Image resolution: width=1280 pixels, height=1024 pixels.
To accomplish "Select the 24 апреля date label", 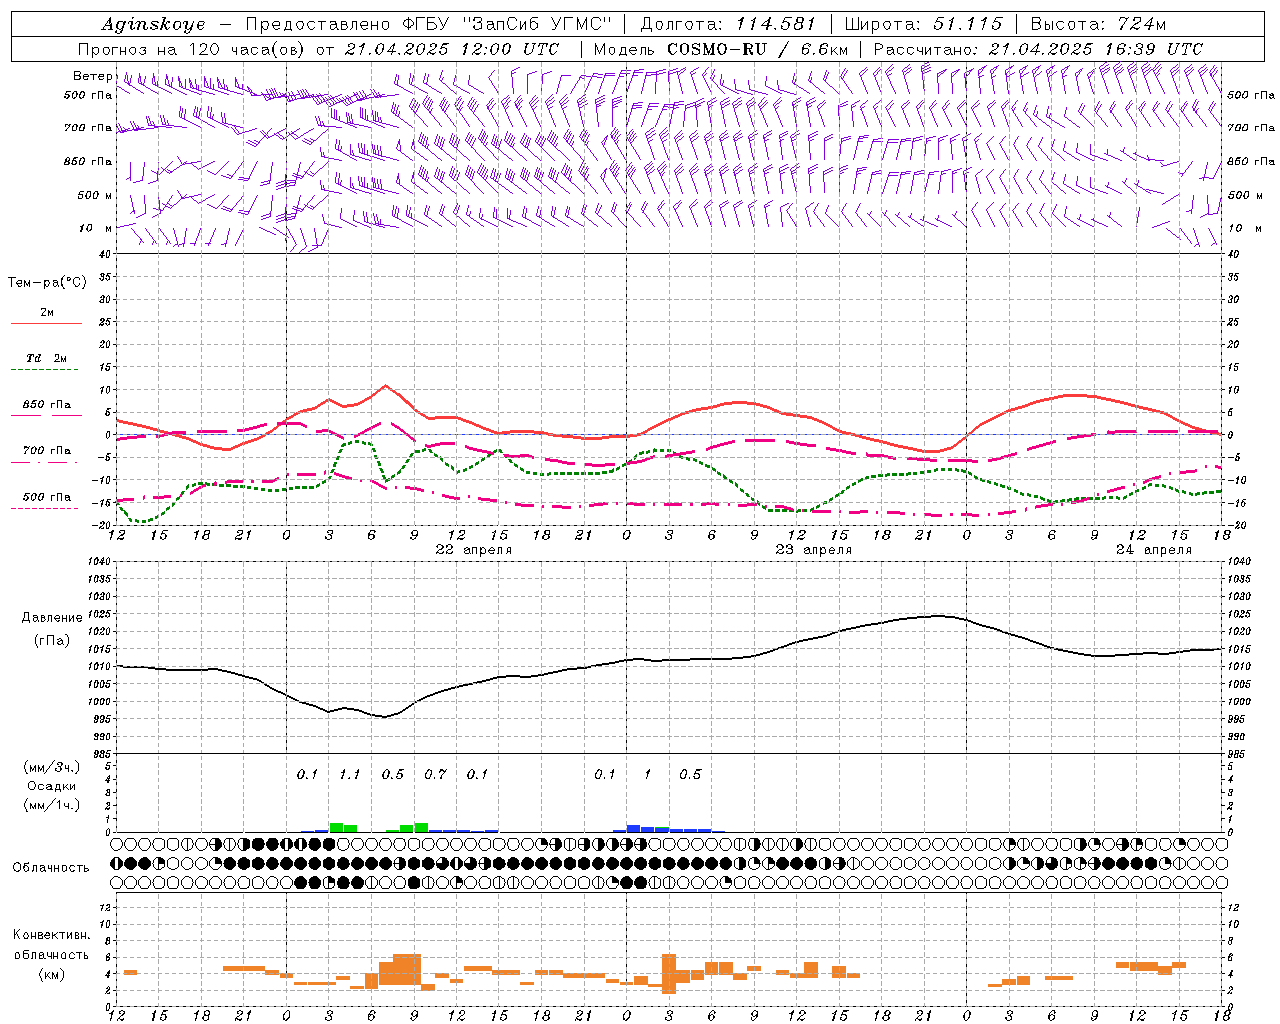I will point(1154,550).
